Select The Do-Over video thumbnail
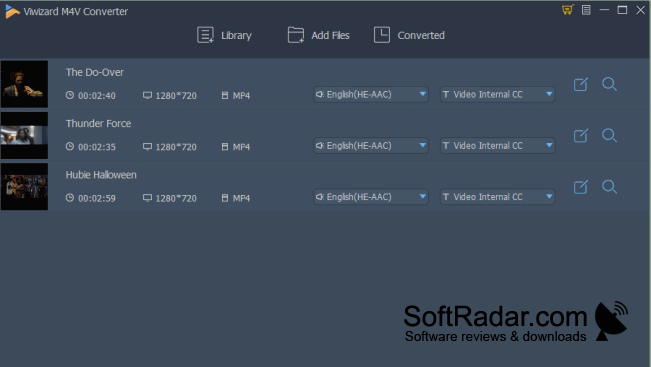651x367 pixels. tap(24, 84)
